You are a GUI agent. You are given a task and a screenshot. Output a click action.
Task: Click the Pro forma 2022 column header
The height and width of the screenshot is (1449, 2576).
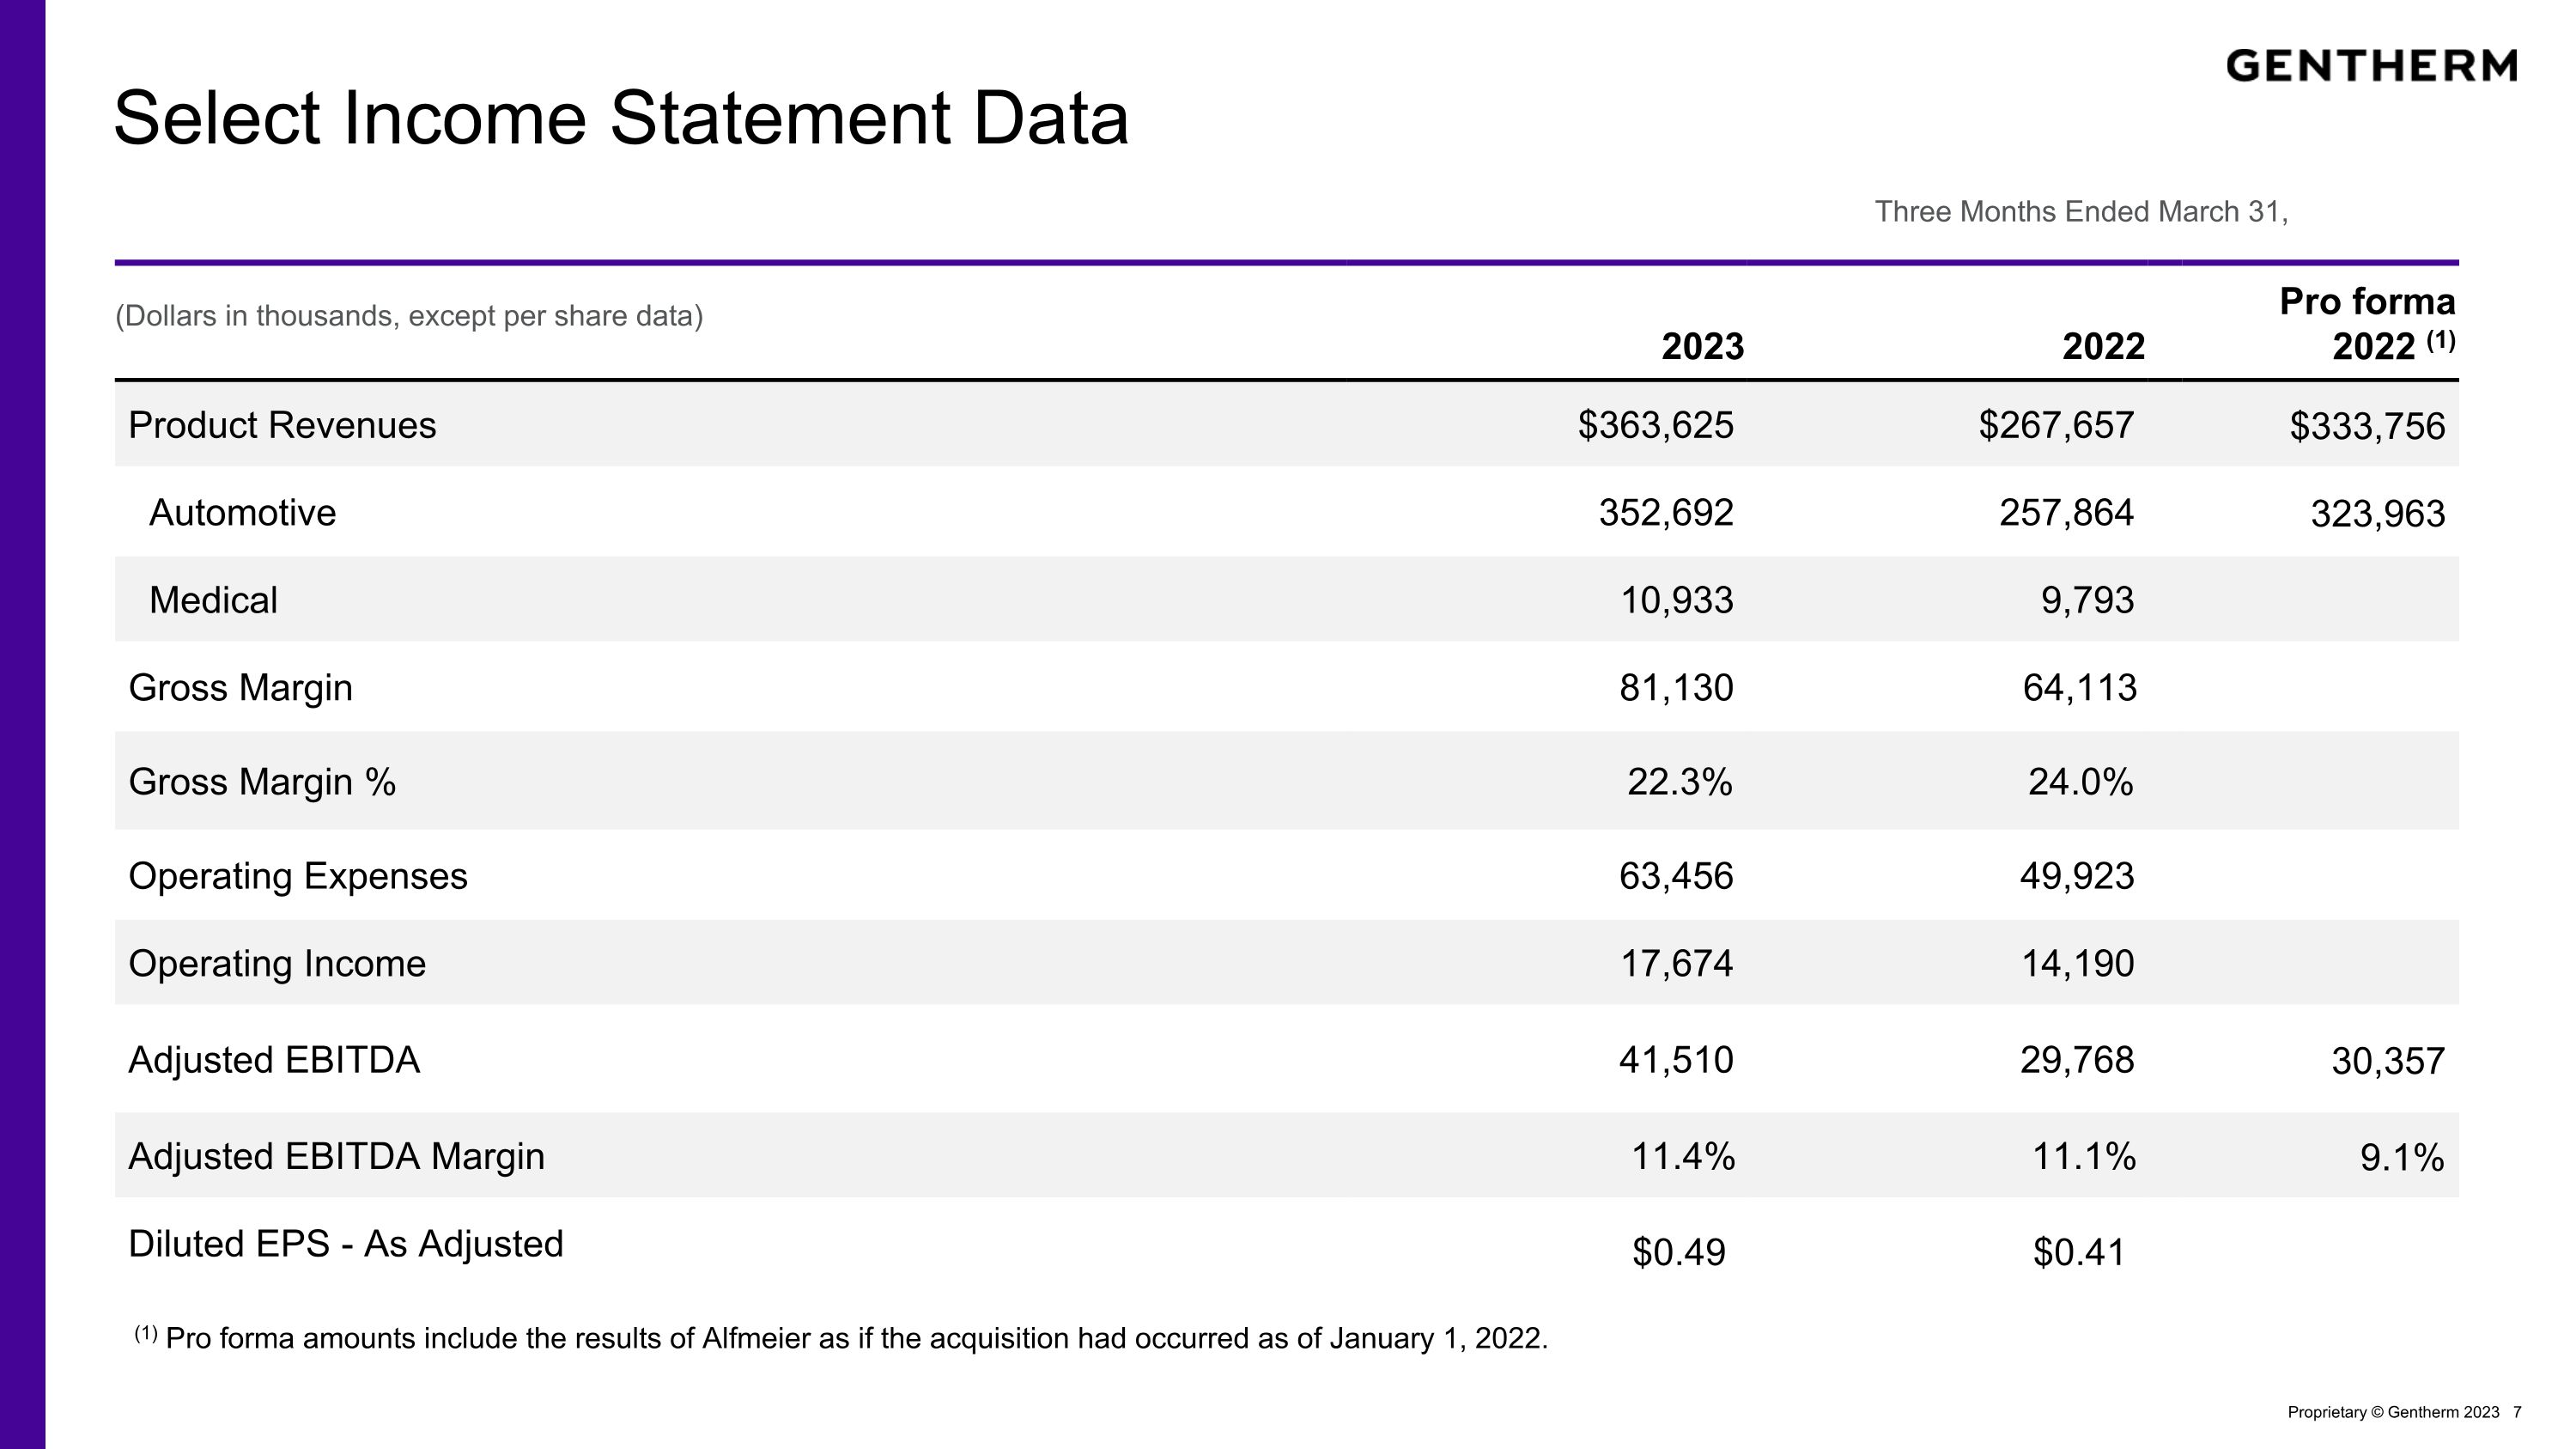click(x=2366, y=324)
